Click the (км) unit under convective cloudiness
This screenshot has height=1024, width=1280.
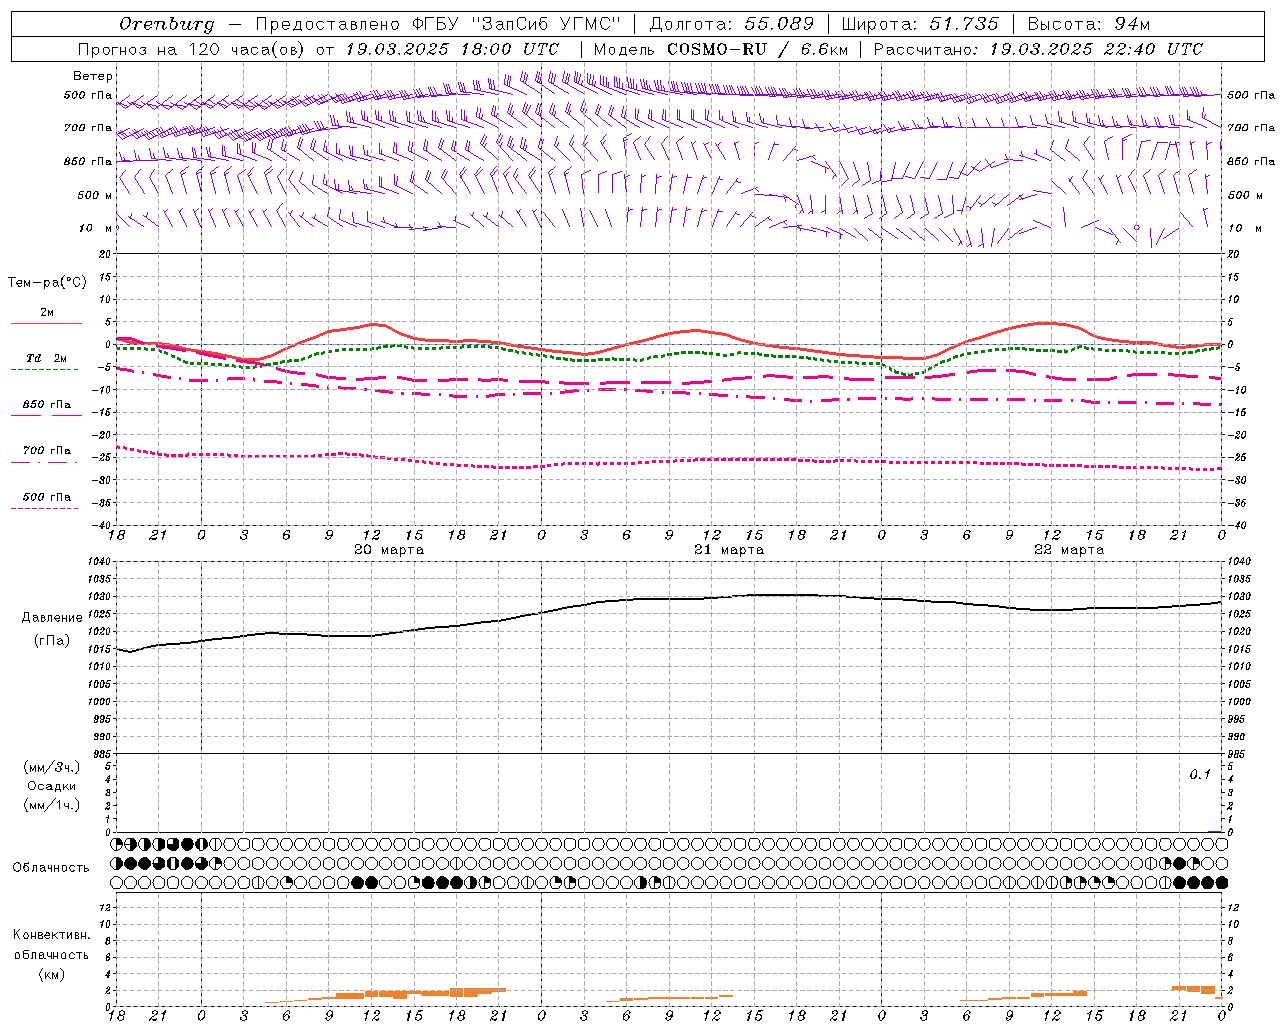[51, 974]
